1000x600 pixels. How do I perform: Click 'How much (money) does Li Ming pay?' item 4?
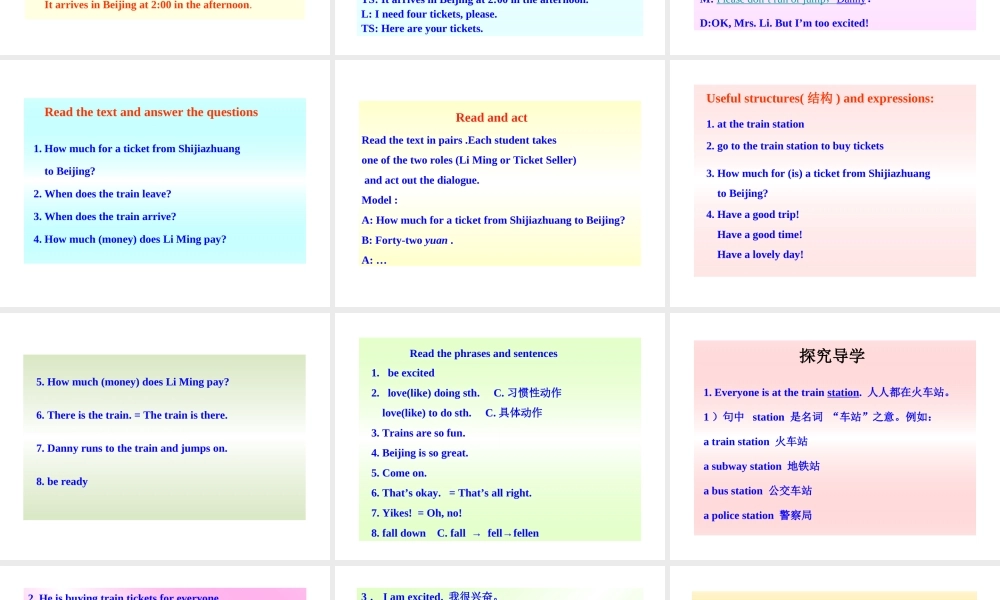(129, 239)
